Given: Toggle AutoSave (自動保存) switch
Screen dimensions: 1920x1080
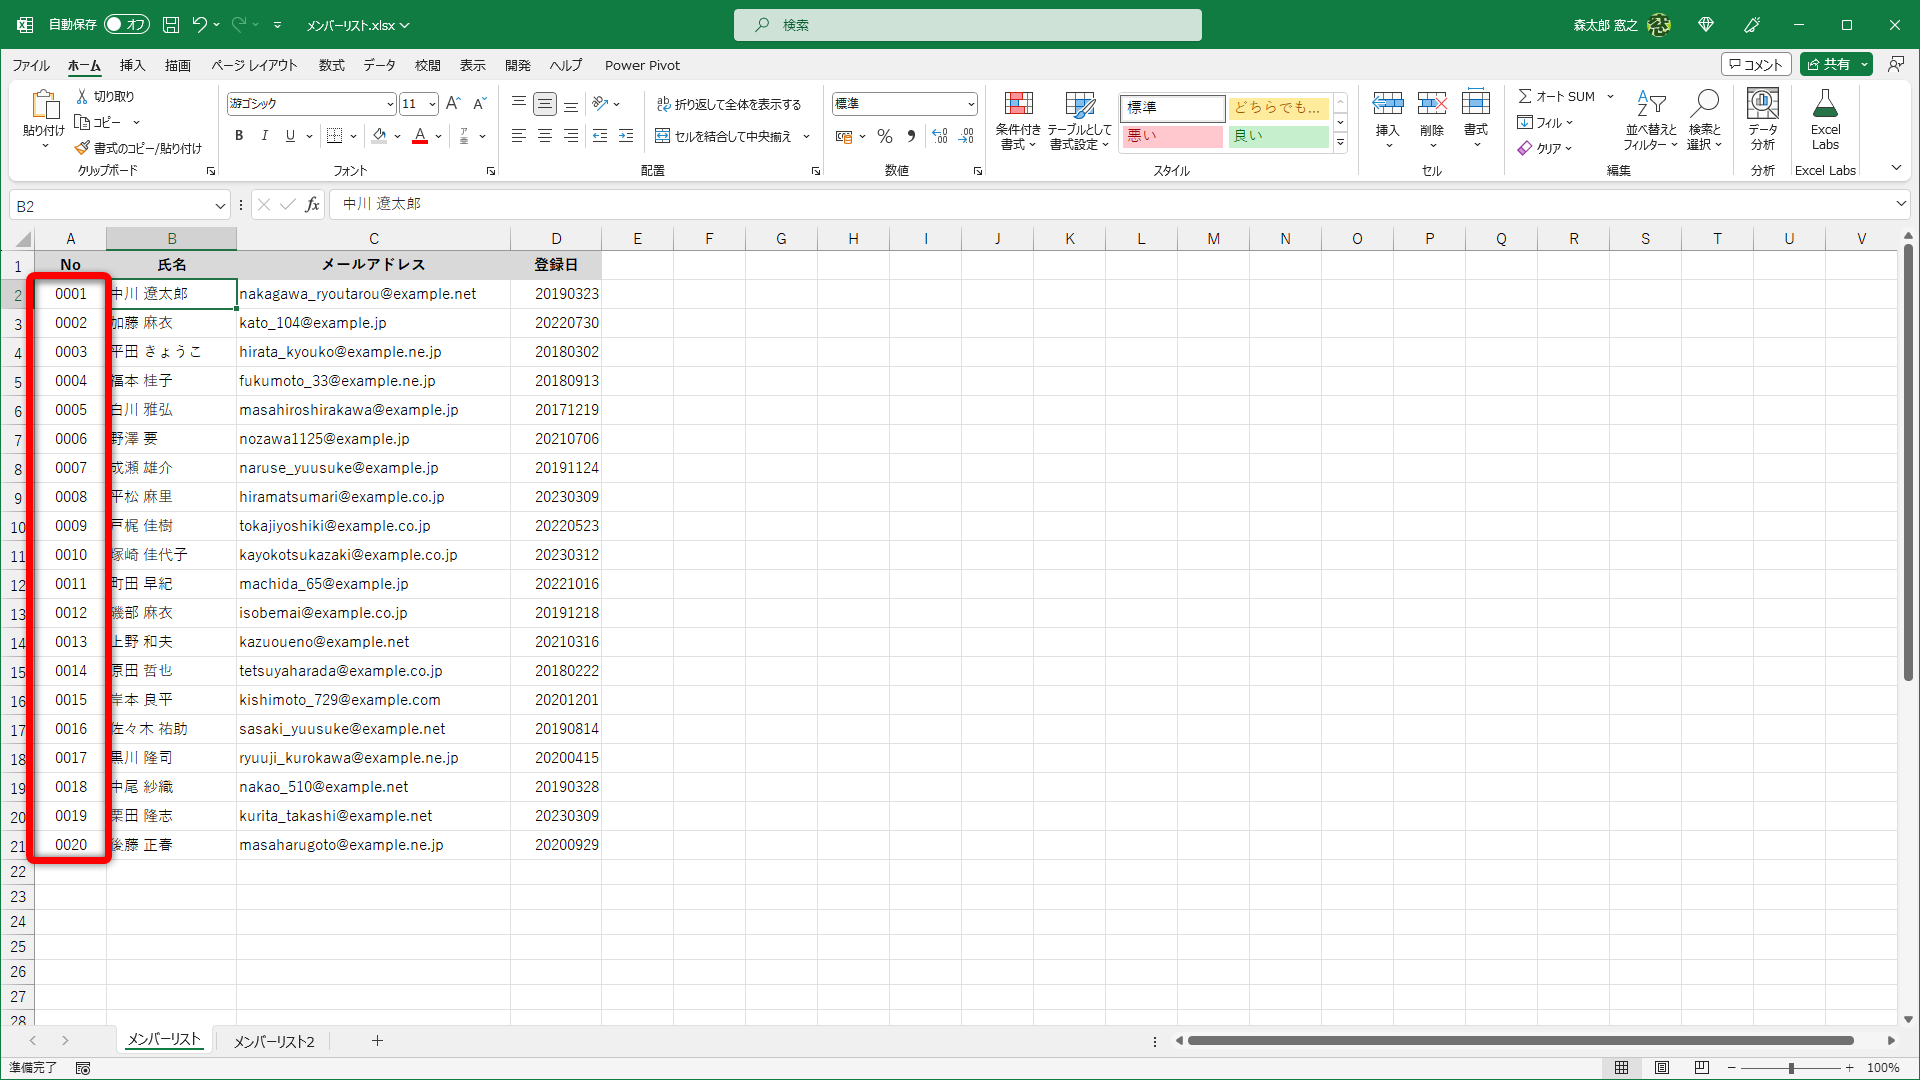Looking at the screenshot, I should click(126, 25).
